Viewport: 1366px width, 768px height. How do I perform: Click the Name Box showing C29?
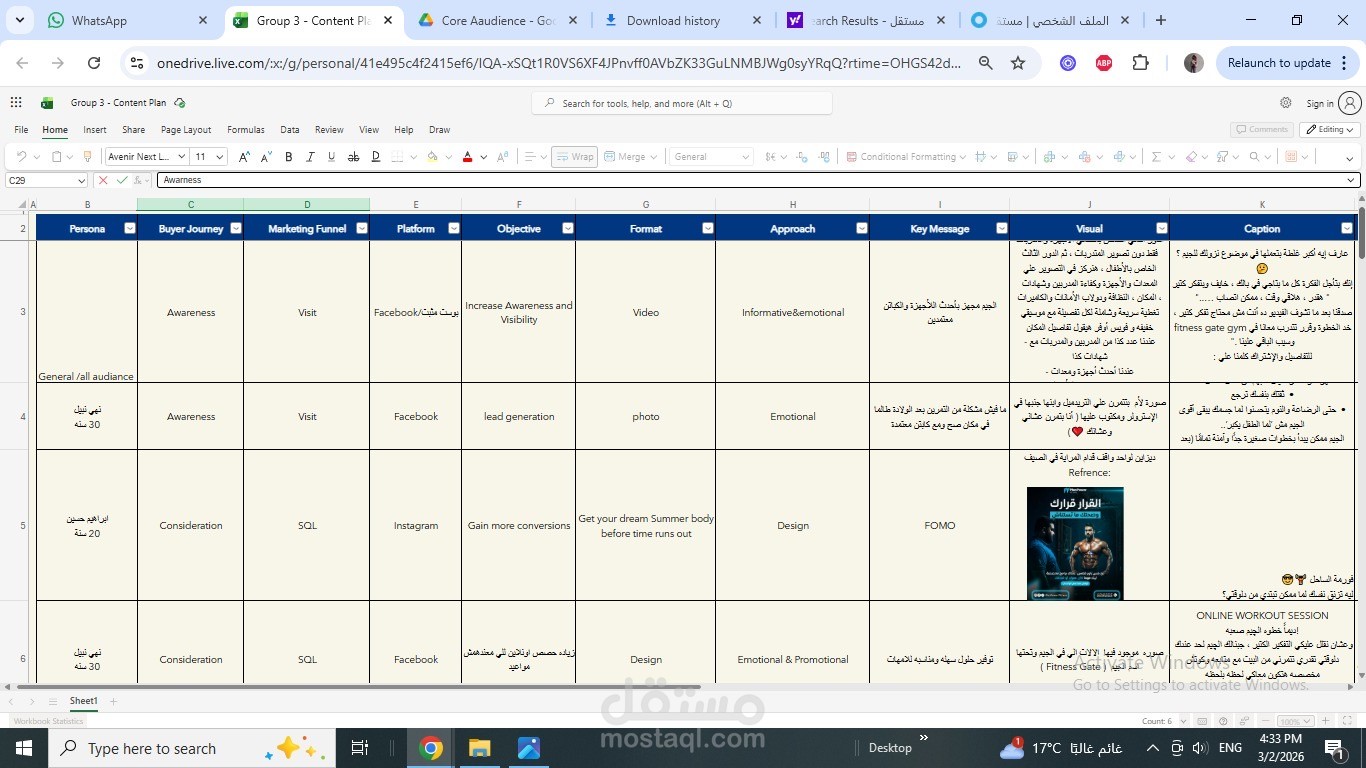pyautogui.click(x=46, y=180)
